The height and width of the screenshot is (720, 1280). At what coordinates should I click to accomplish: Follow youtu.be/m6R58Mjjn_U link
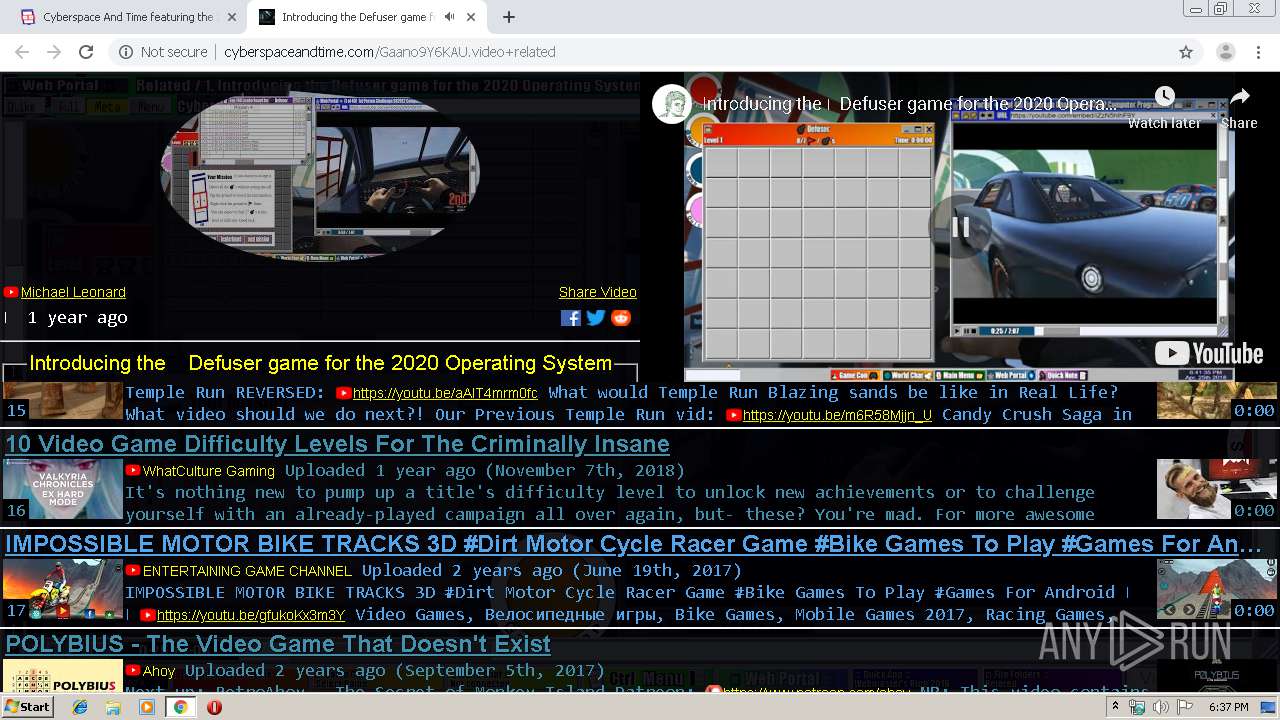pos(837,415)
